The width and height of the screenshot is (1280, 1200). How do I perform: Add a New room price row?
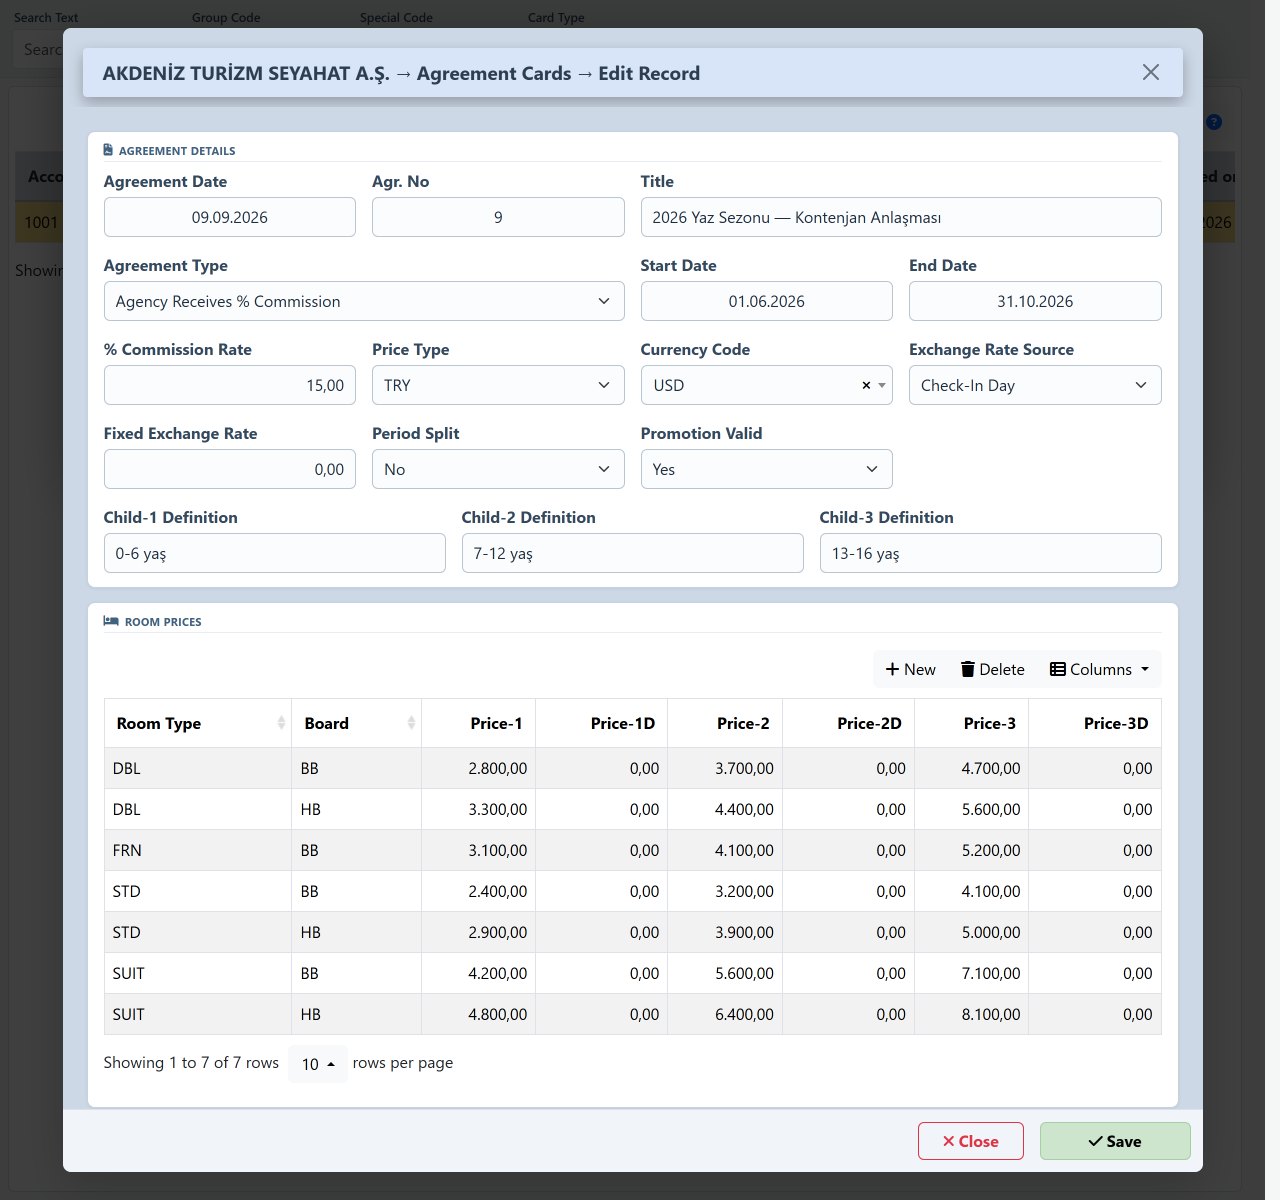(x=911, y=669)
